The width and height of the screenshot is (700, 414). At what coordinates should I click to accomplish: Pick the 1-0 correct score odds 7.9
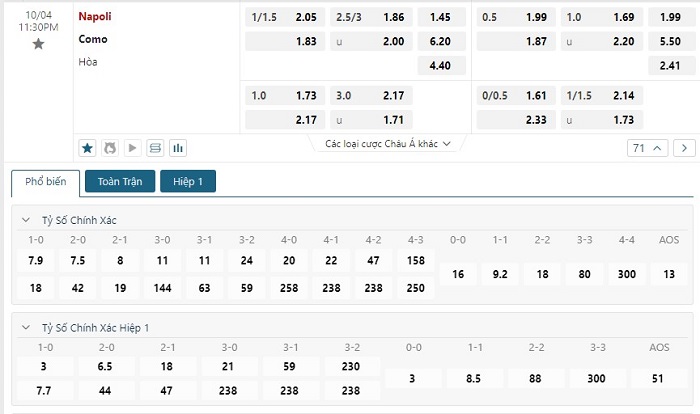coord(36,261)
